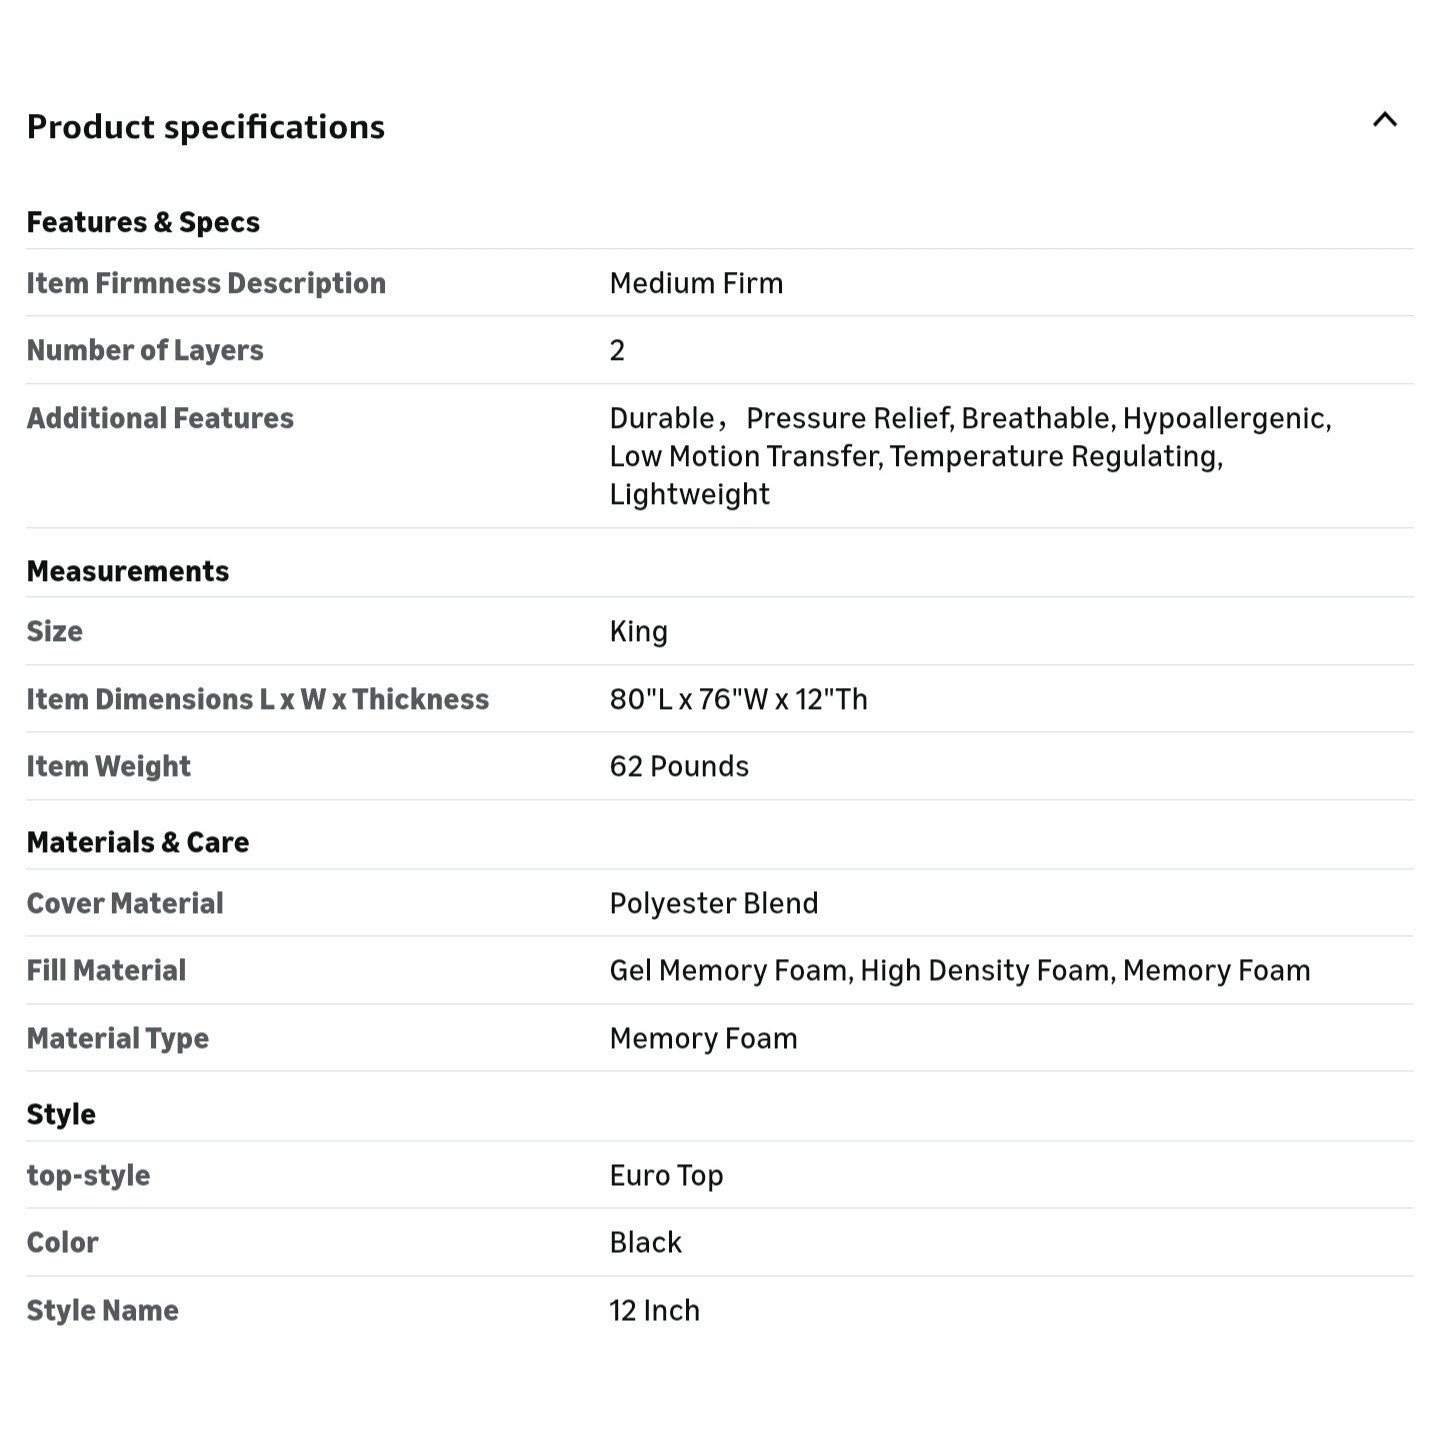Image resolution: width=1440 pixels, height=1440 pixels.
Task: Click the Fill Material label
Action: 106,970
